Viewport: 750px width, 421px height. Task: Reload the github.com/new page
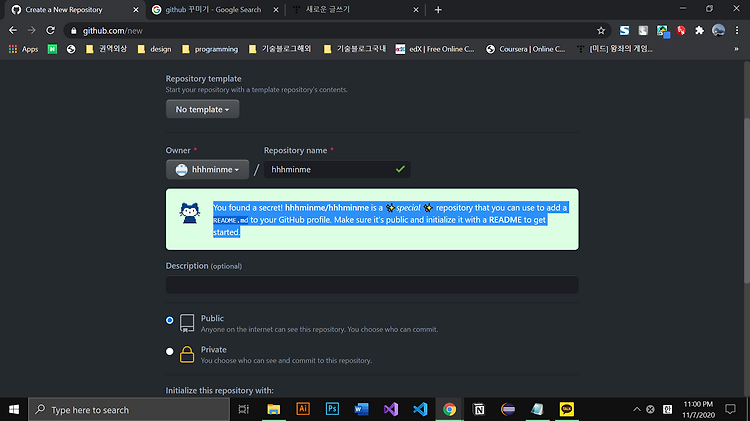(50, 30)
